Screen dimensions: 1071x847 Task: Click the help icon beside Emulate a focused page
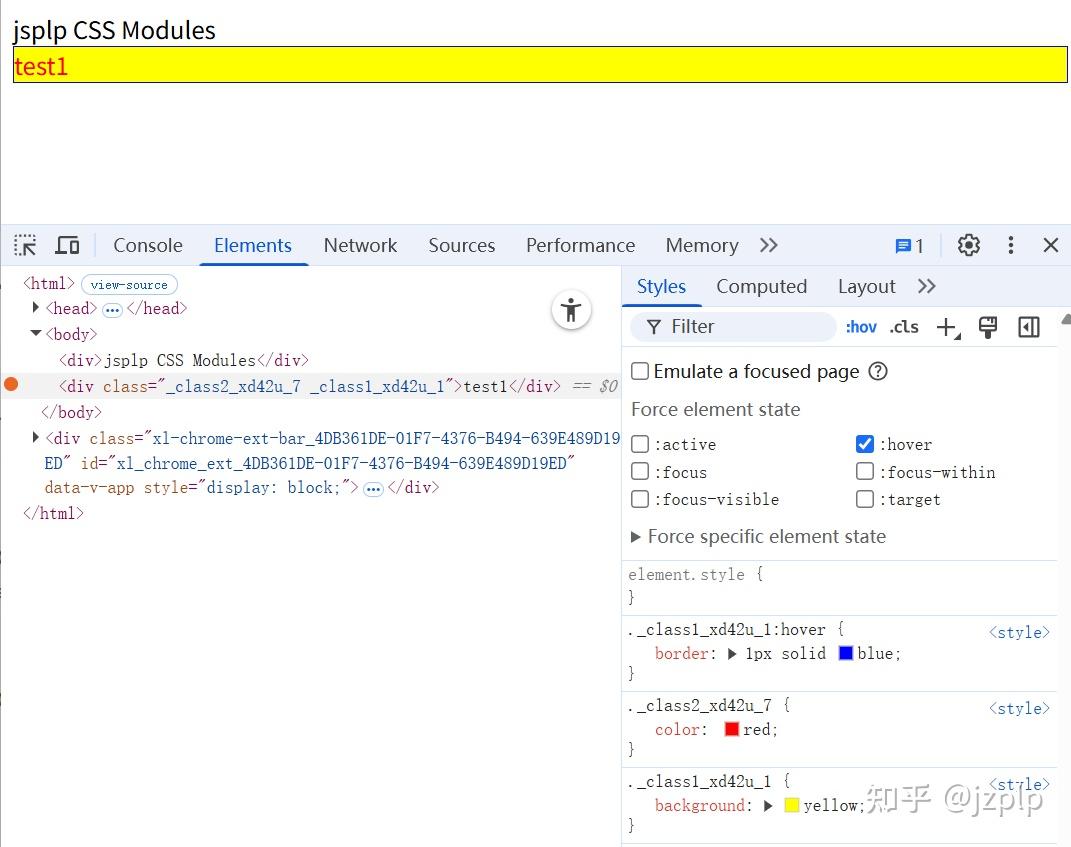click(x=878, y=372)
